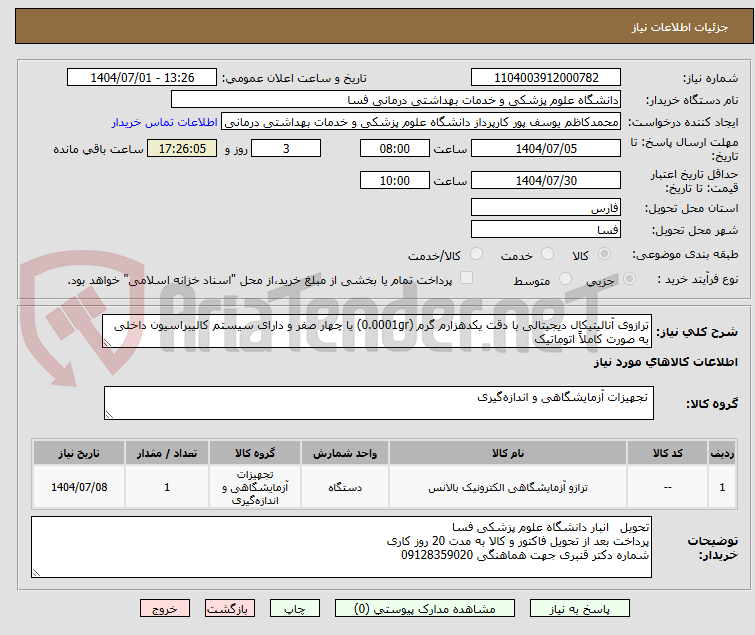Click the 'تعداد / مقدار' column header

(167, 453)
